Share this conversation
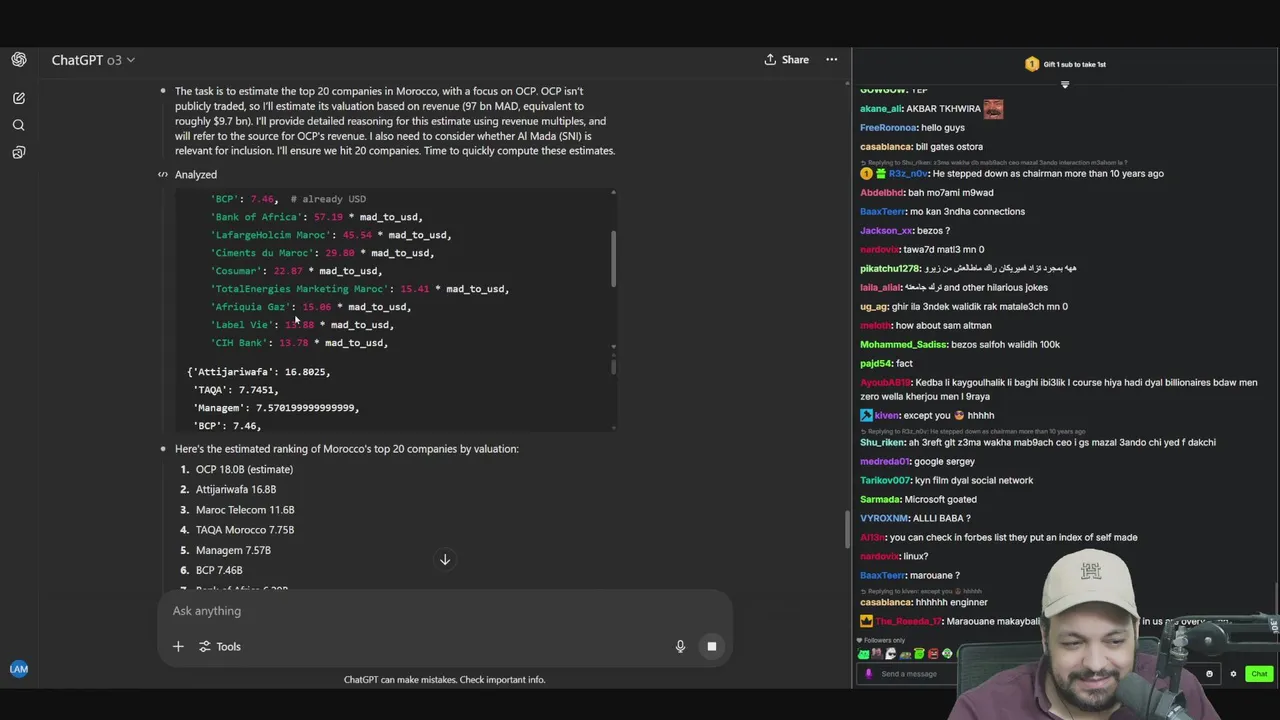Viewport: 1280px width, 720px height. 787,60
